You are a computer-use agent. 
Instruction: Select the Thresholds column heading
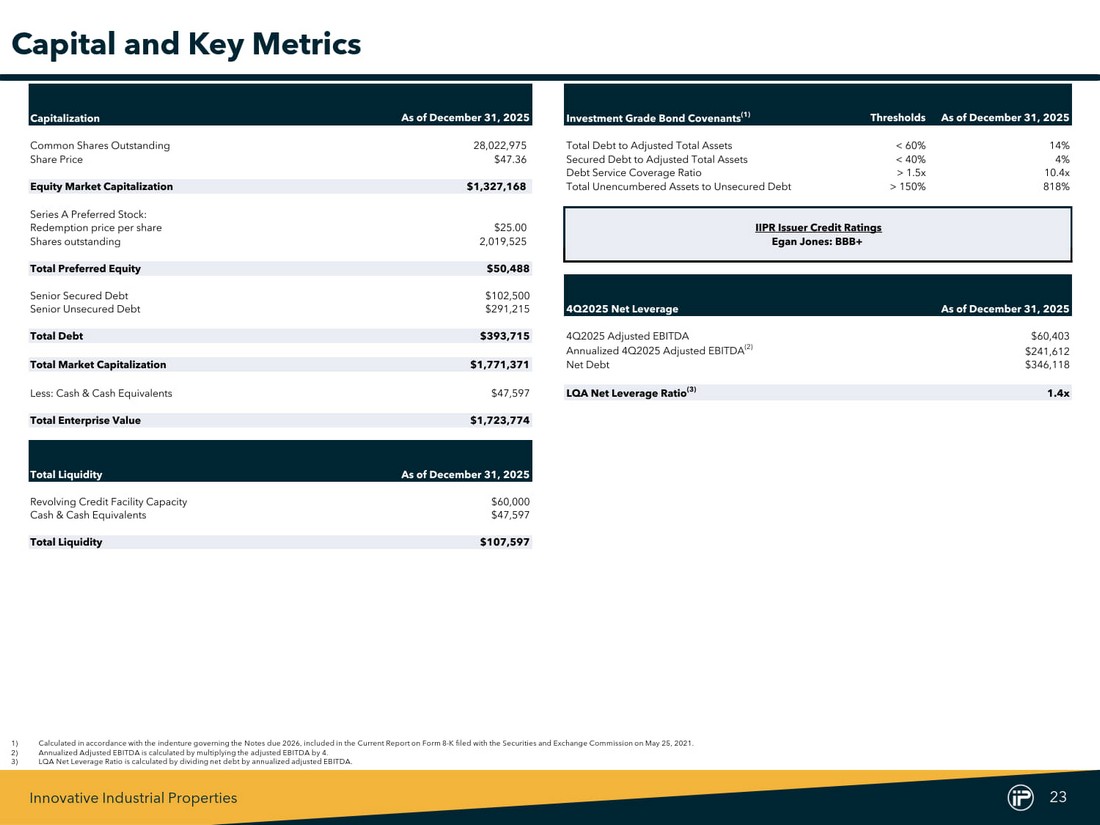(897, 118)
